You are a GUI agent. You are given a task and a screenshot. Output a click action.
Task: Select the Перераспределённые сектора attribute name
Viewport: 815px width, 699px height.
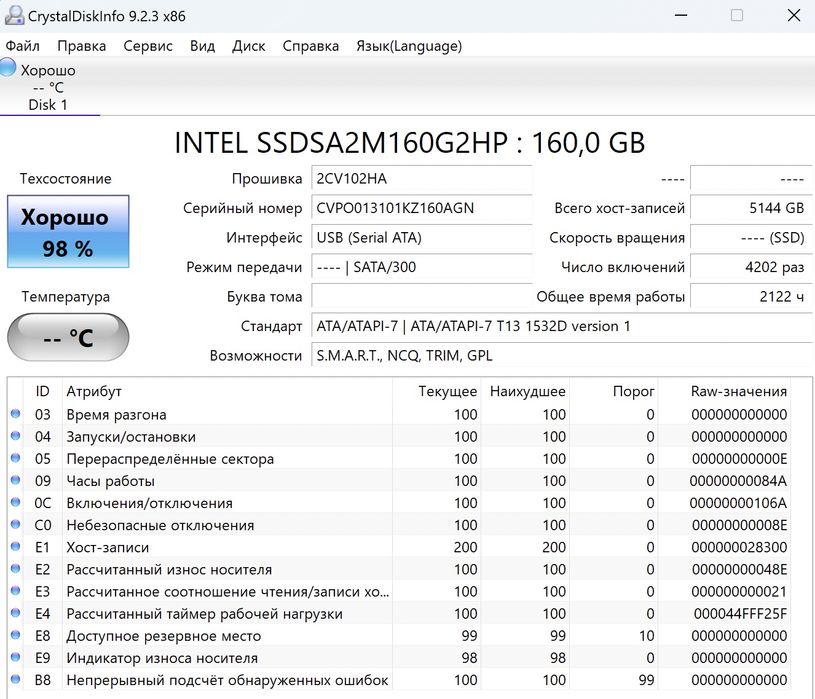170,459
